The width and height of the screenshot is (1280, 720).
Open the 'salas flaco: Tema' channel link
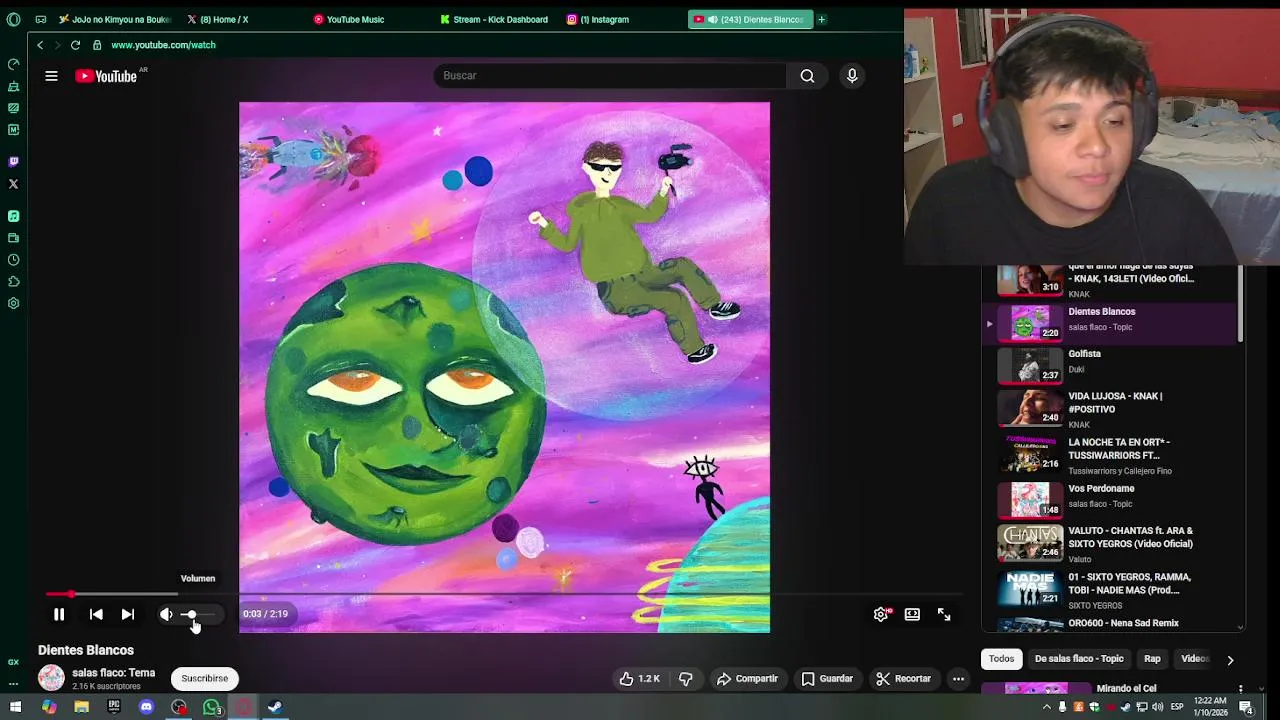pos(113,673)
